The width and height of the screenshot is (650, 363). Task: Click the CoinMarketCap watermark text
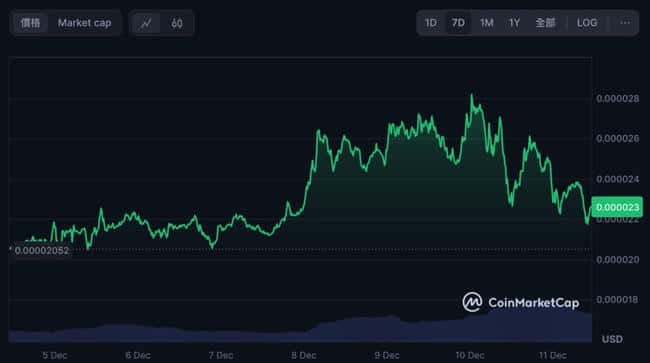(534, 303)
